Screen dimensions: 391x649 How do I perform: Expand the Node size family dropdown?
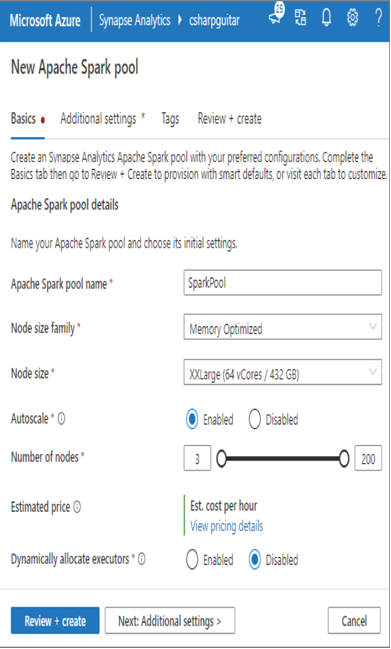pyautogui.click(x=283, y=327)
